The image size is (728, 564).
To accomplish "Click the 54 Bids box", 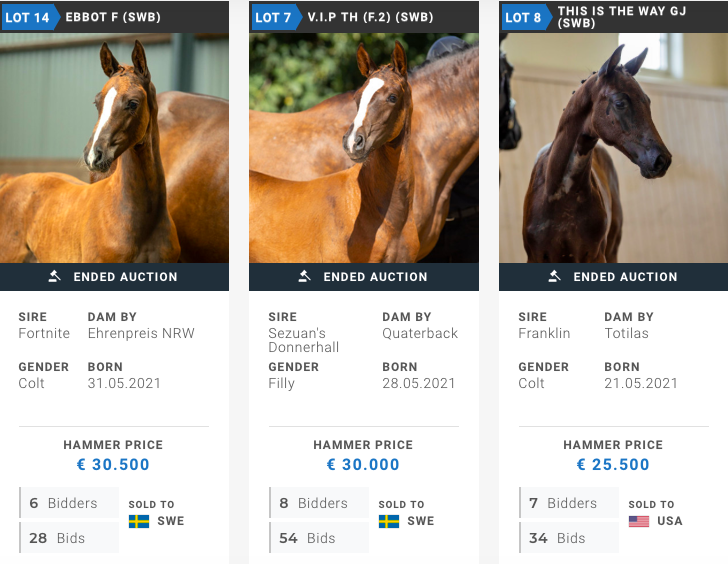I will pos(319,538).
